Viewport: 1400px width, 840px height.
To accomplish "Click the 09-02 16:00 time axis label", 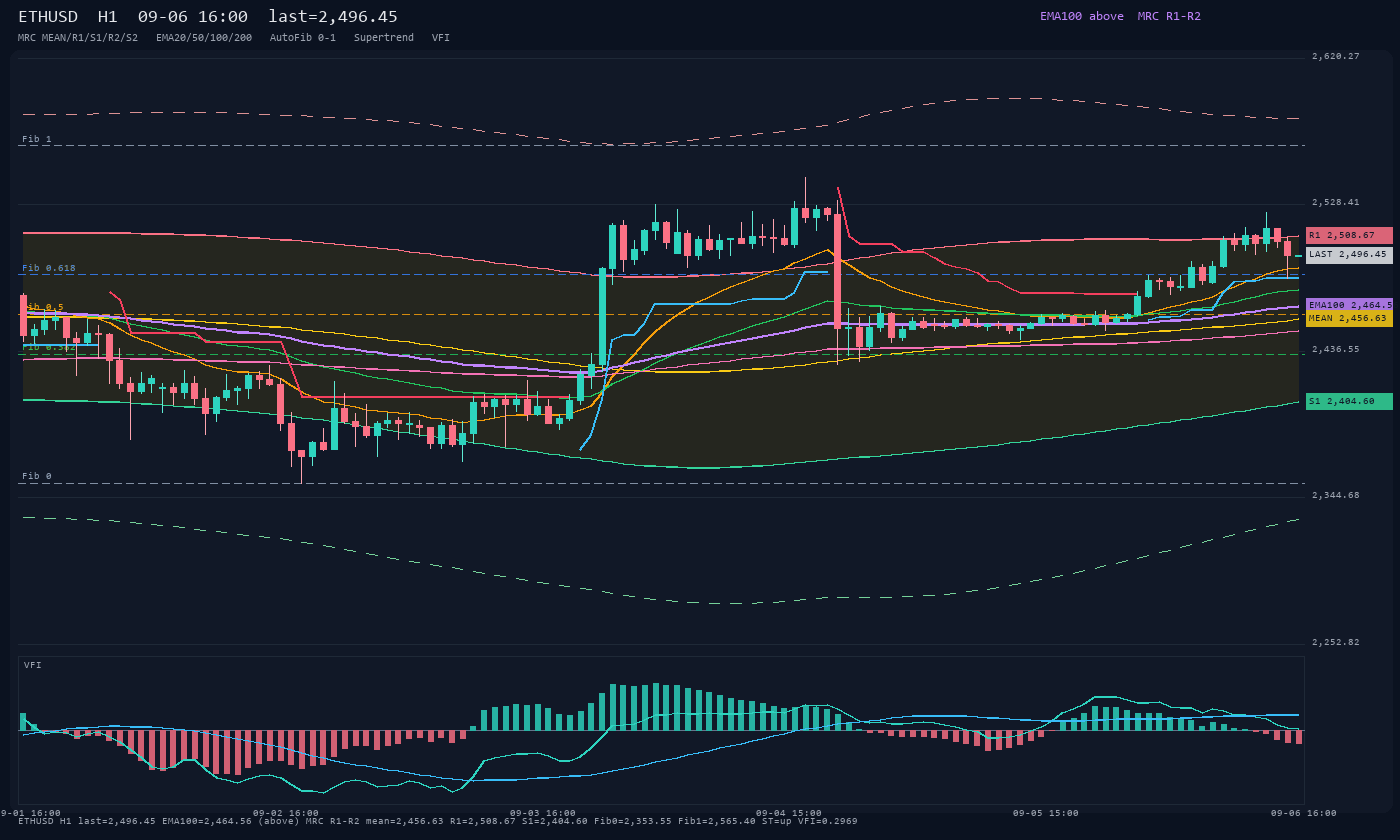I will (286, 813).
